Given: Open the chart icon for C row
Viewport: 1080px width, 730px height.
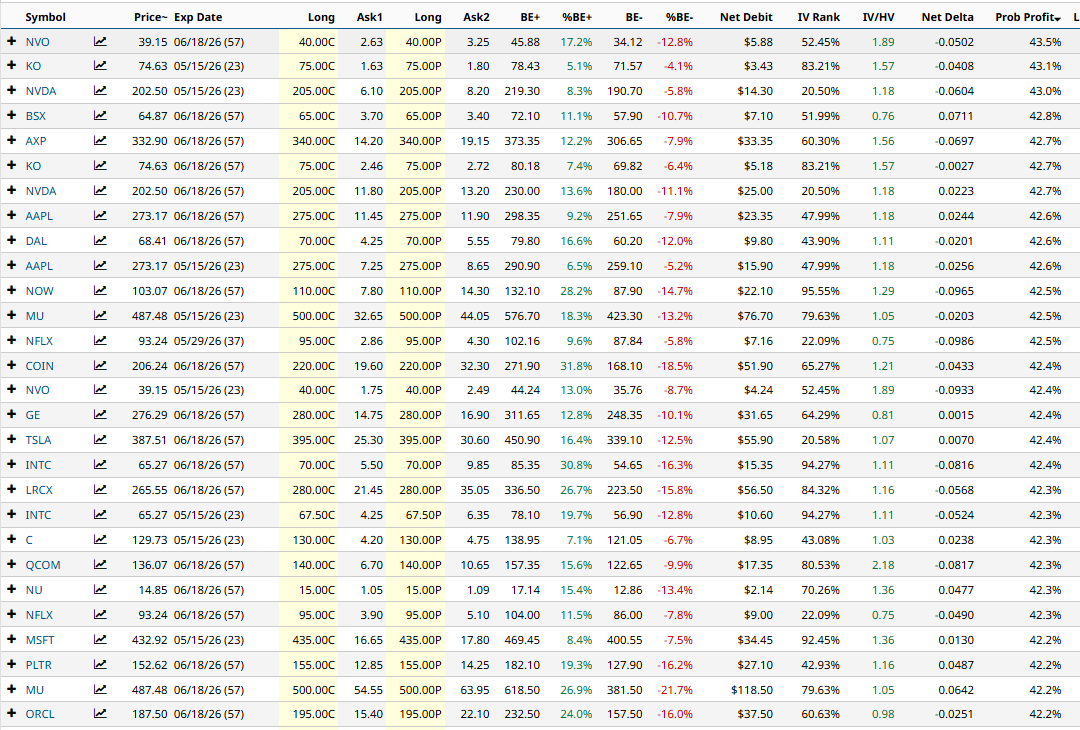Looking at the screenshot, I should point(100,540).
